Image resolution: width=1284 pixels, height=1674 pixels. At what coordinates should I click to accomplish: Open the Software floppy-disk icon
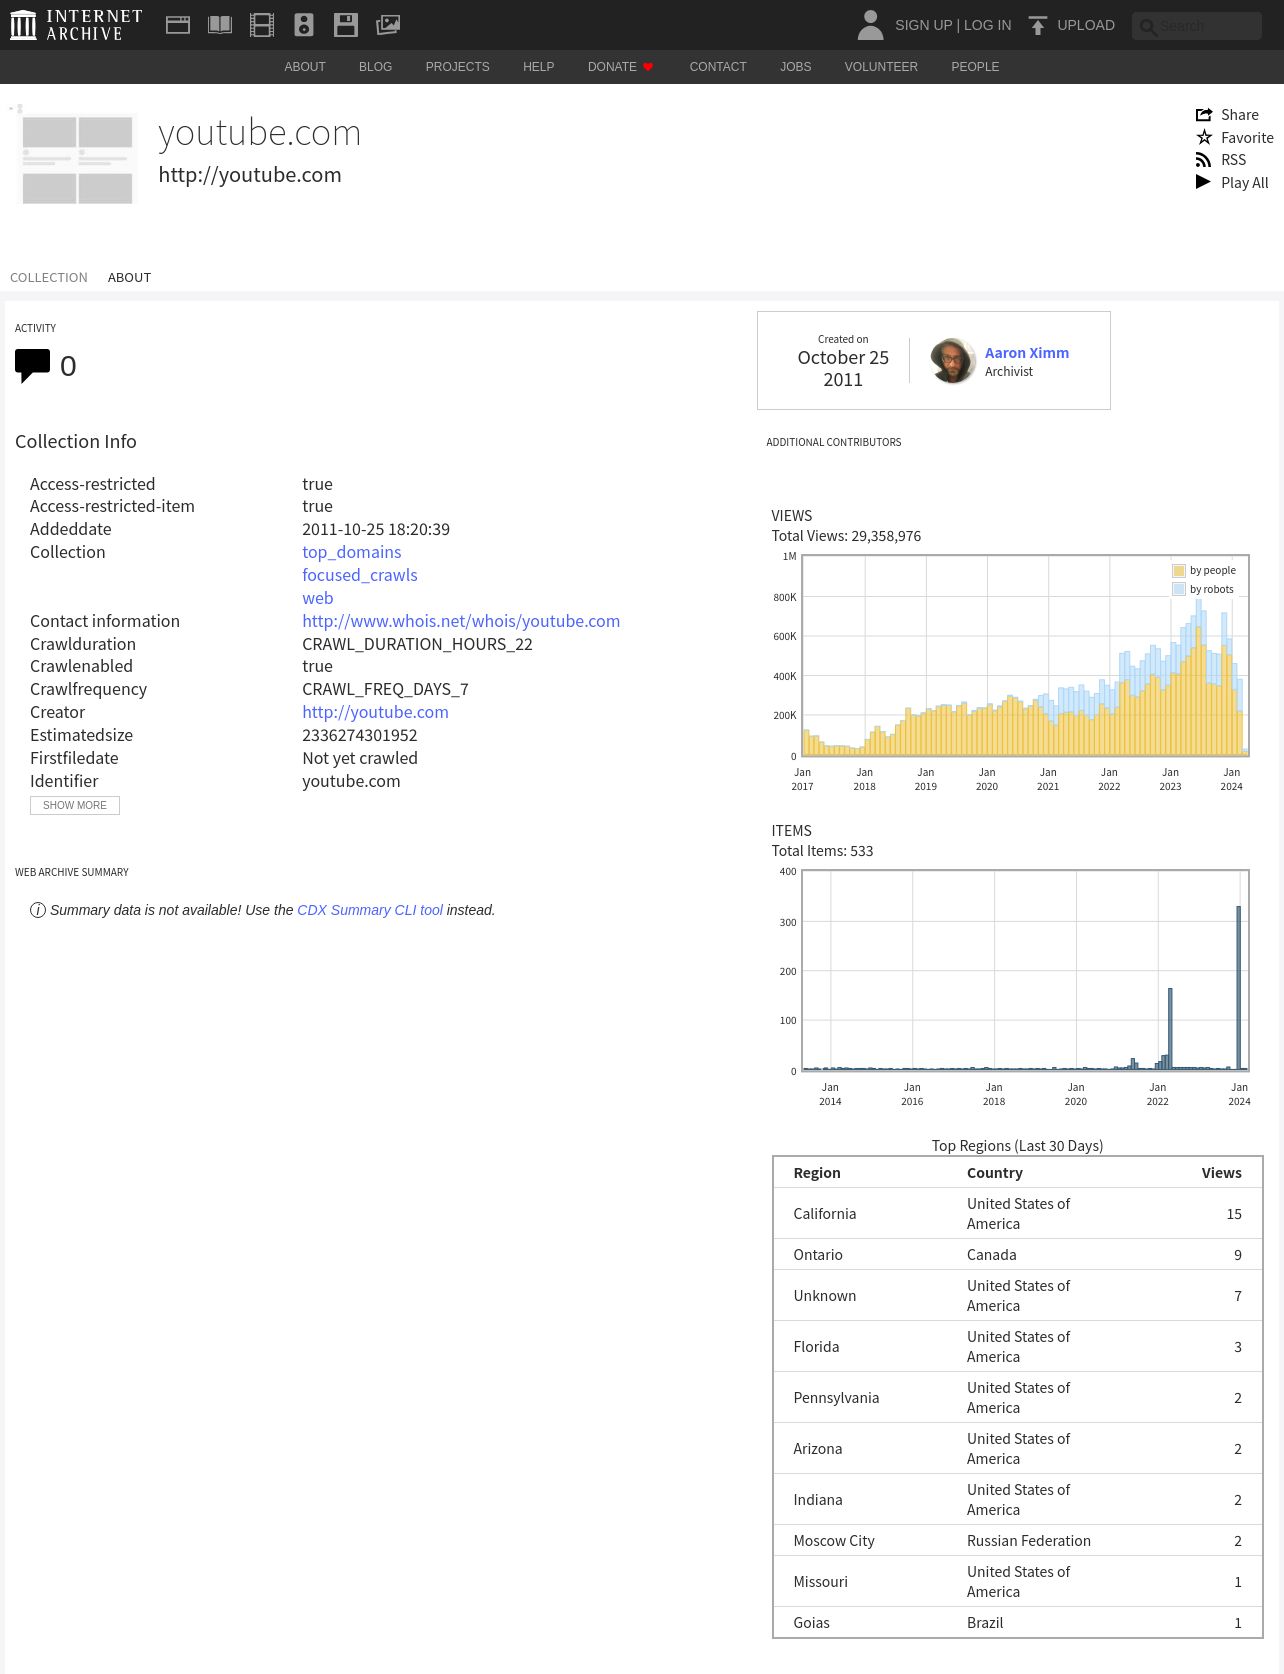click(346, 25)
